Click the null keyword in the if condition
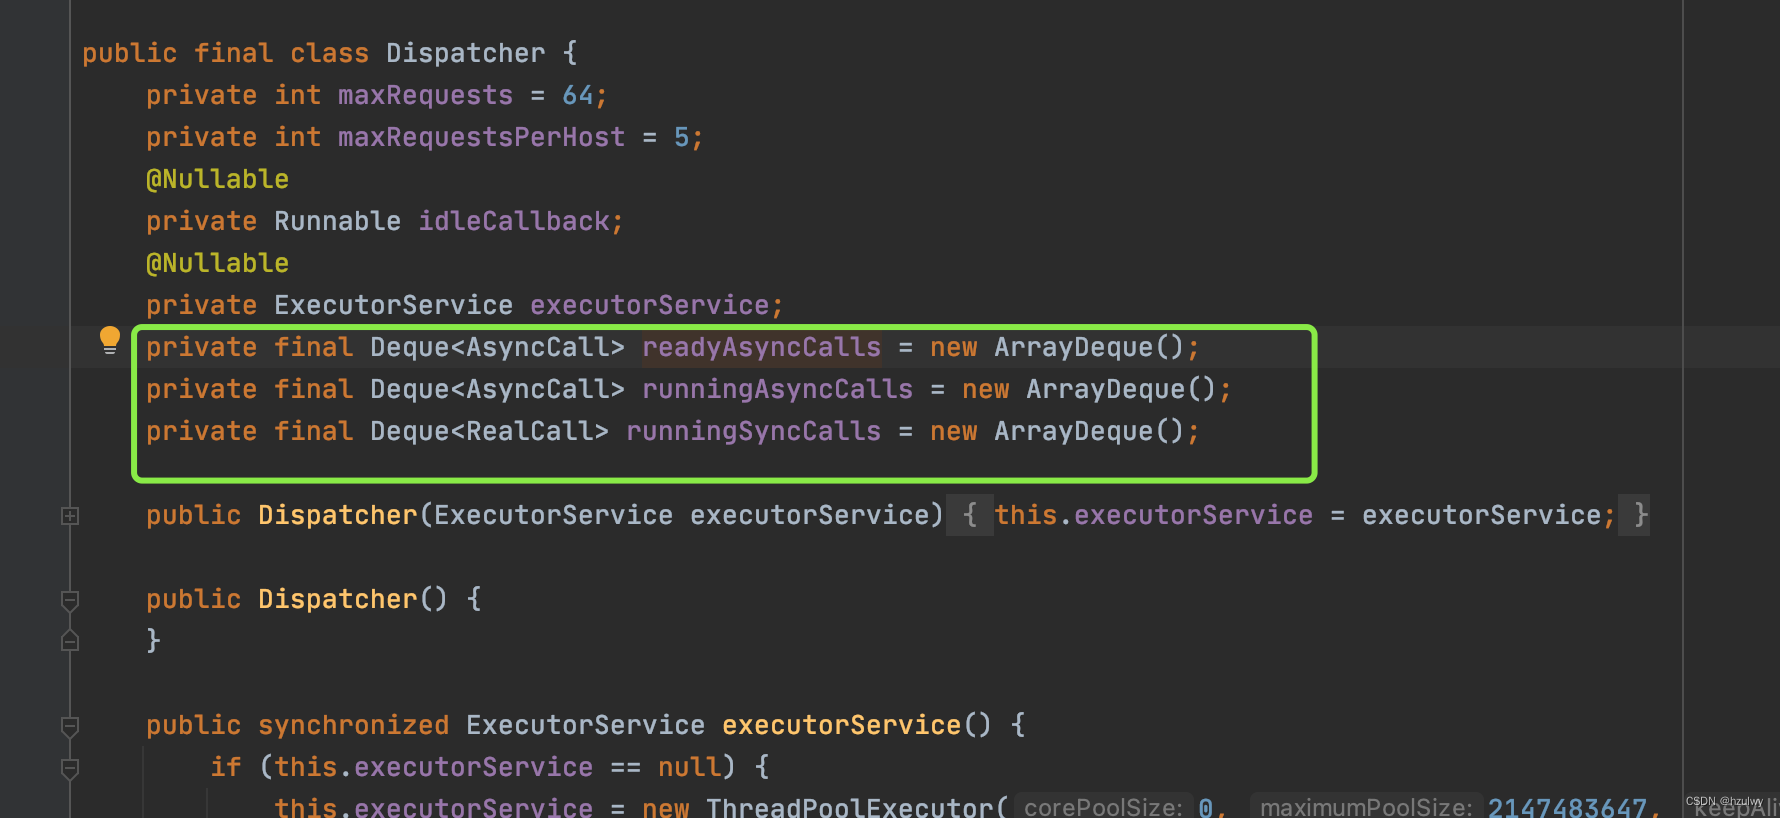Viewport: 1780px width, 818px height. 689,767
